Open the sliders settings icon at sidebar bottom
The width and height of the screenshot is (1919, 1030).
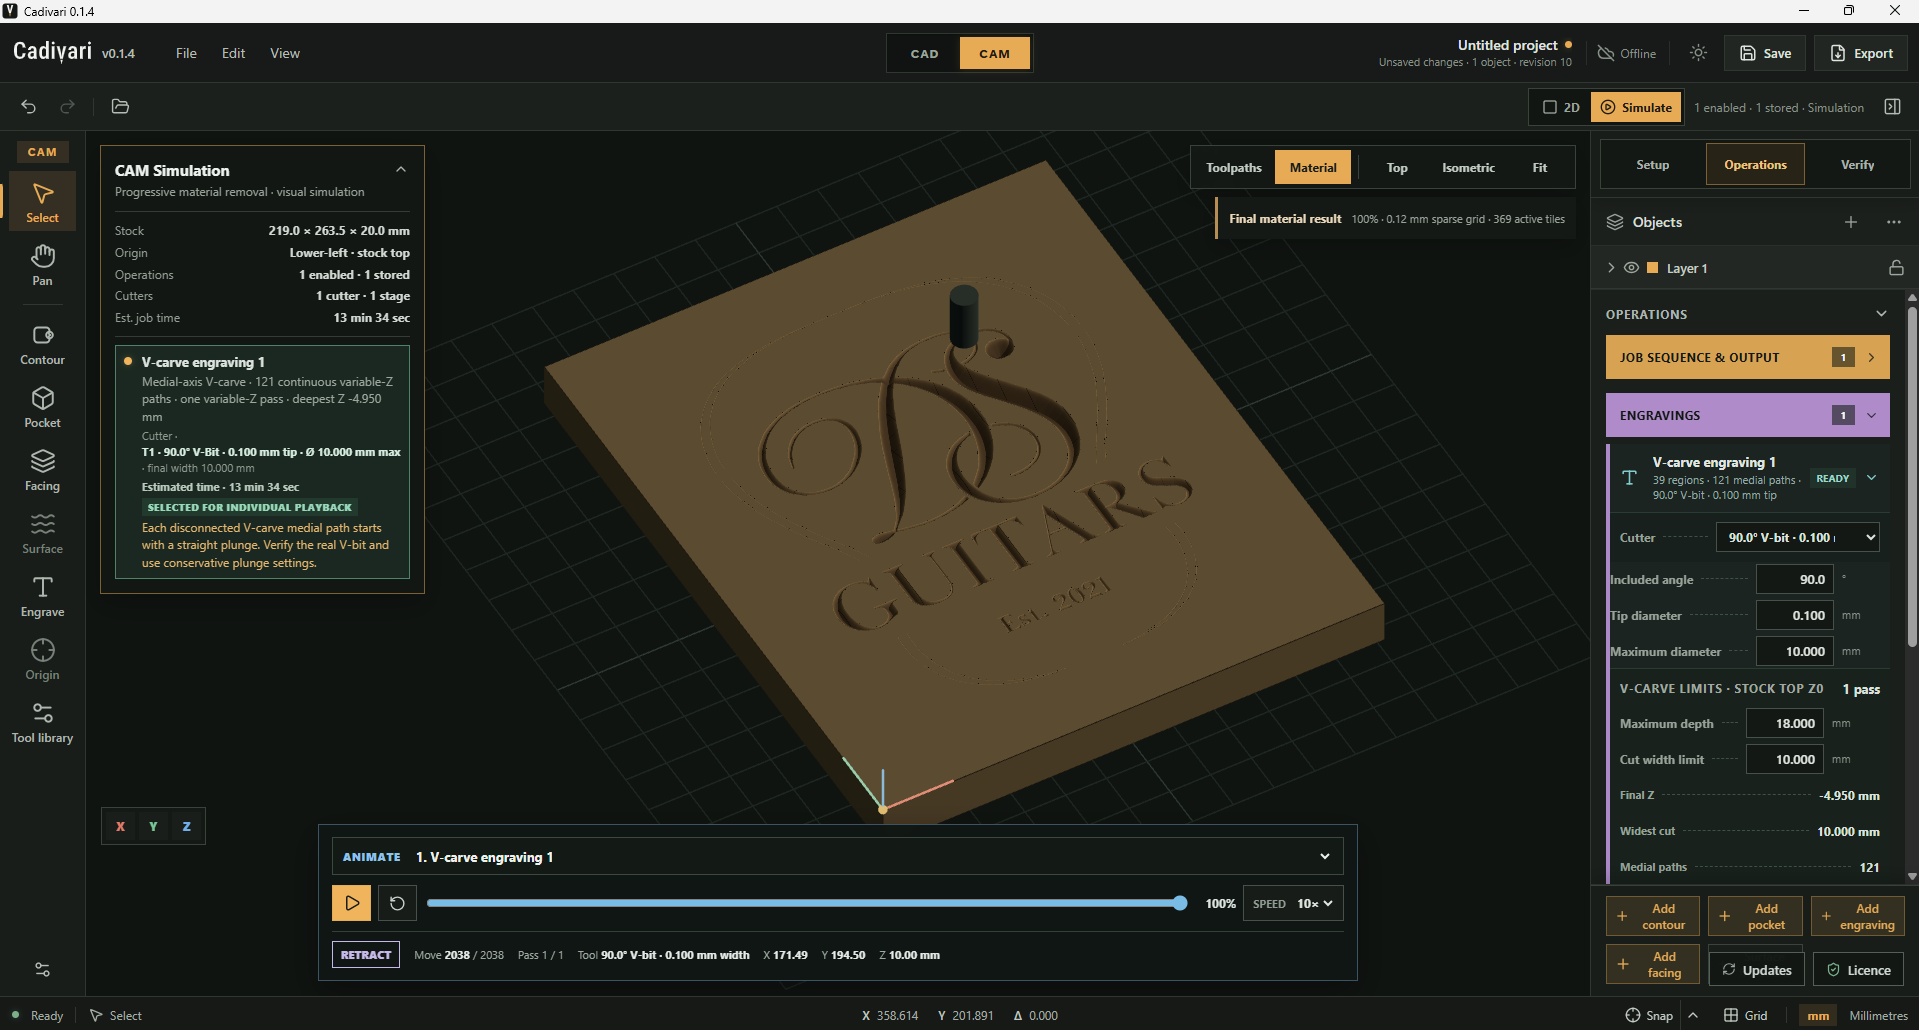point(42,969)
